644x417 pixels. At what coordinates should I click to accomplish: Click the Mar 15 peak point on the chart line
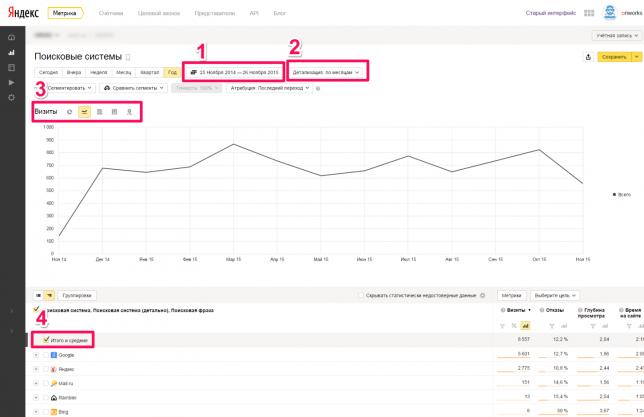(233, 144)
